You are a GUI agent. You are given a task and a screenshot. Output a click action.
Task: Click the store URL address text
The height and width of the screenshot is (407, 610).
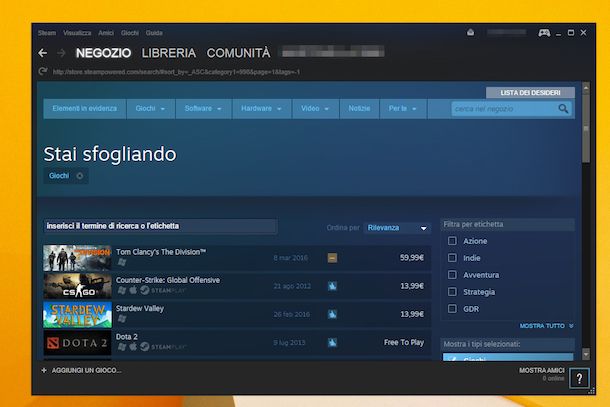[x=176, y=72]
